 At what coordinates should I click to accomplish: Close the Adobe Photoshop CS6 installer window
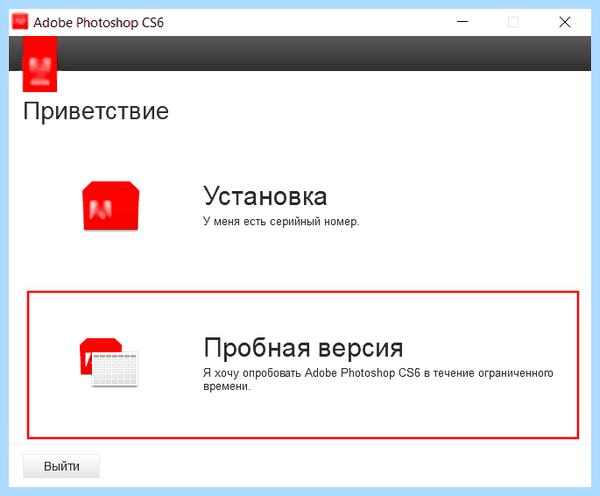pyautogui.click(x=565, y=22)
